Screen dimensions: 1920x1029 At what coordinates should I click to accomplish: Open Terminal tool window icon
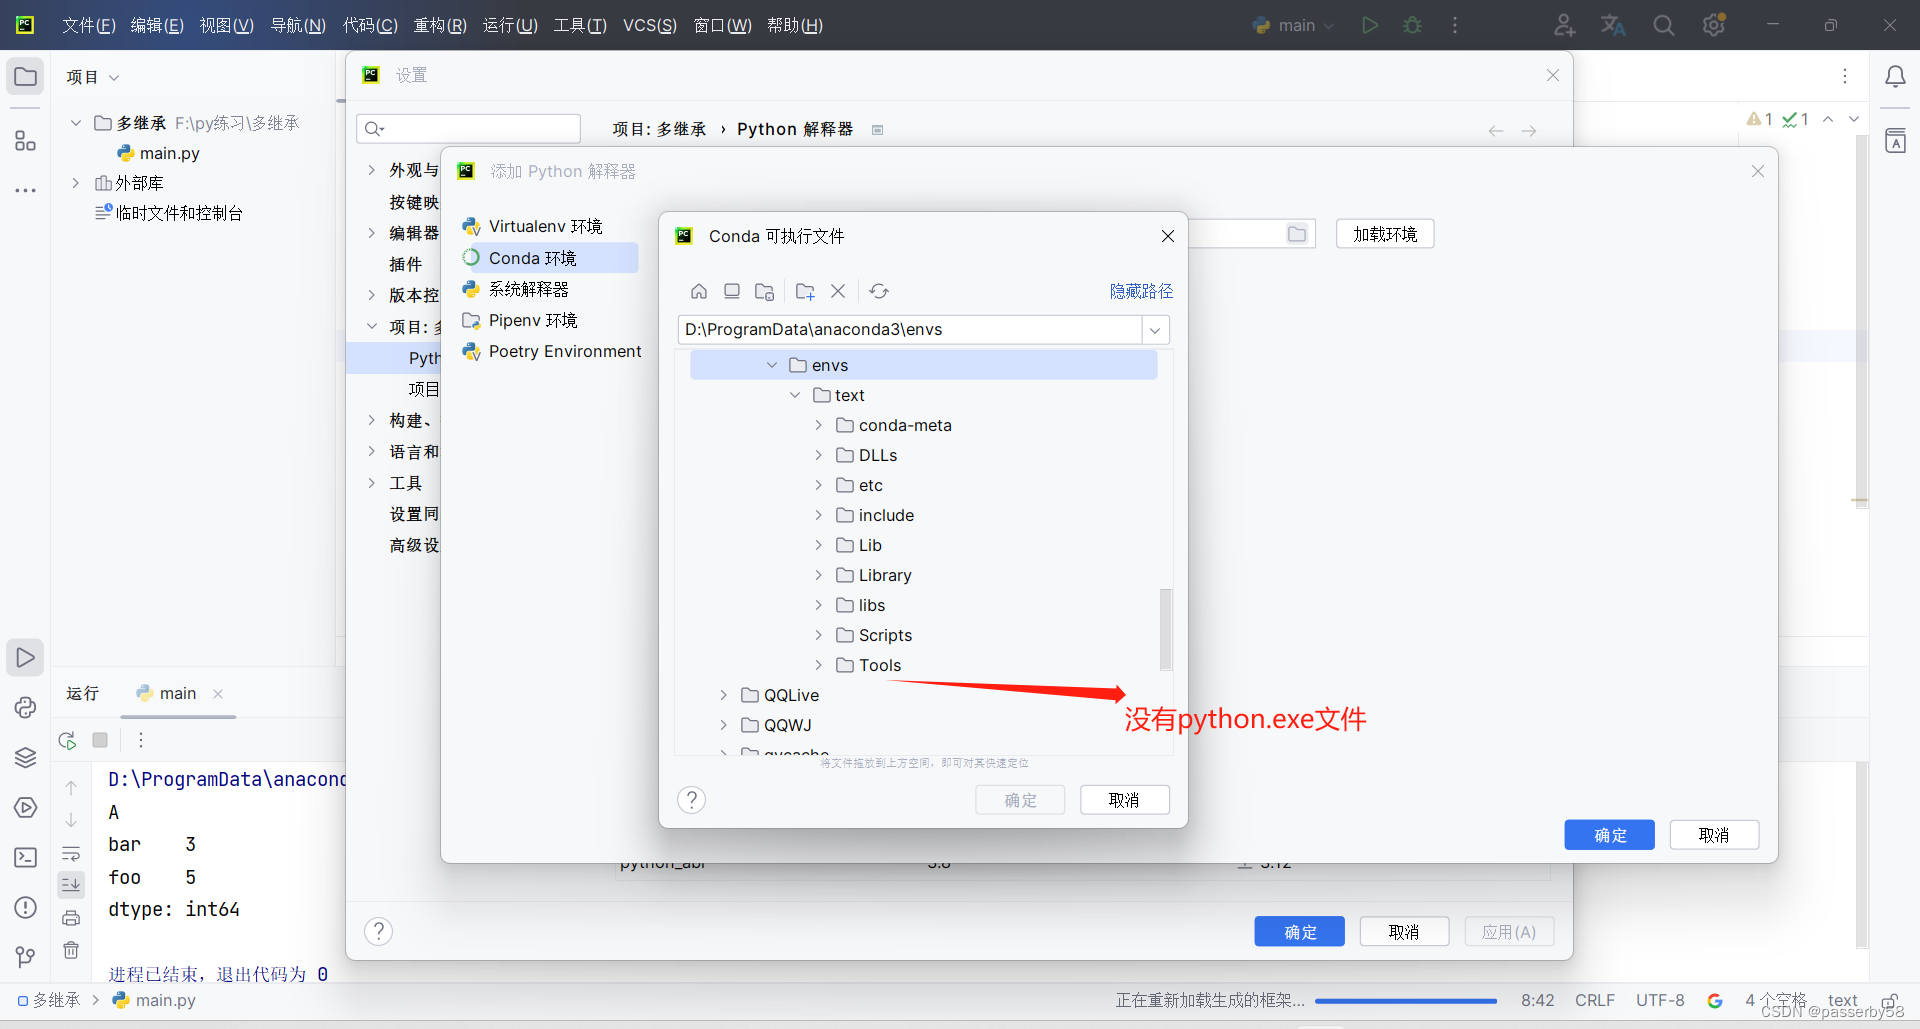click(x=26, y=858)
